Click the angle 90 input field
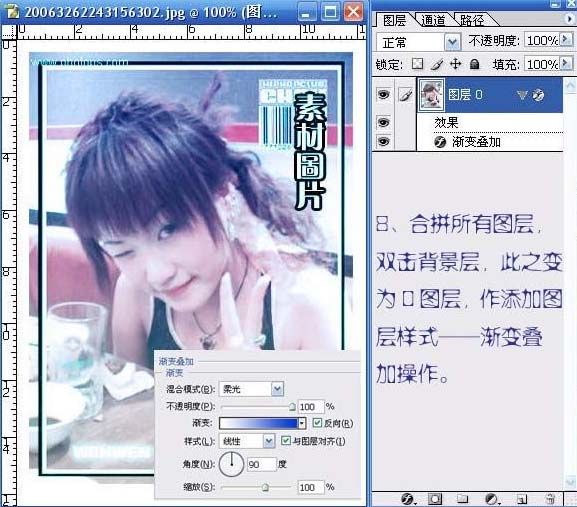Screen dimensions: 577x507 [261, 464]
